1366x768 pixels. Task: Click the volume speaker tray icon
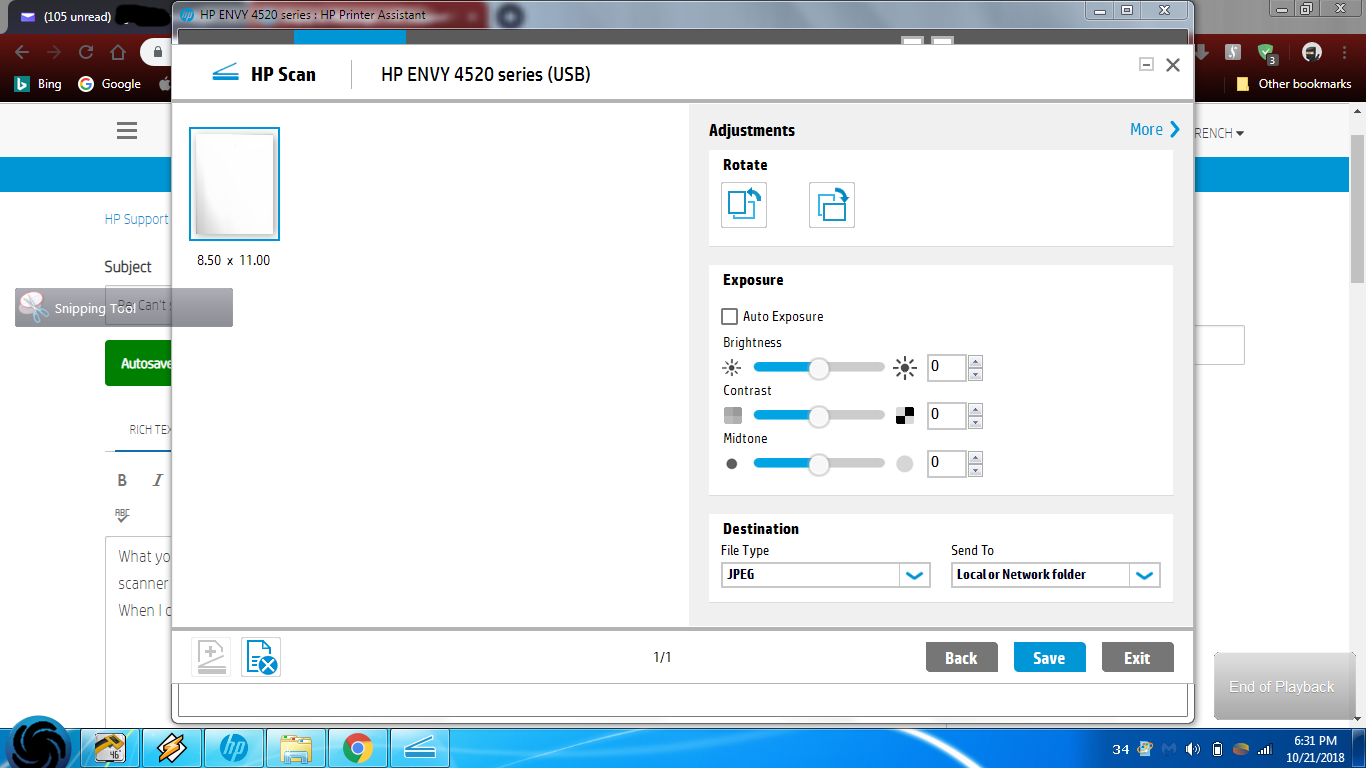[1193, 748]
